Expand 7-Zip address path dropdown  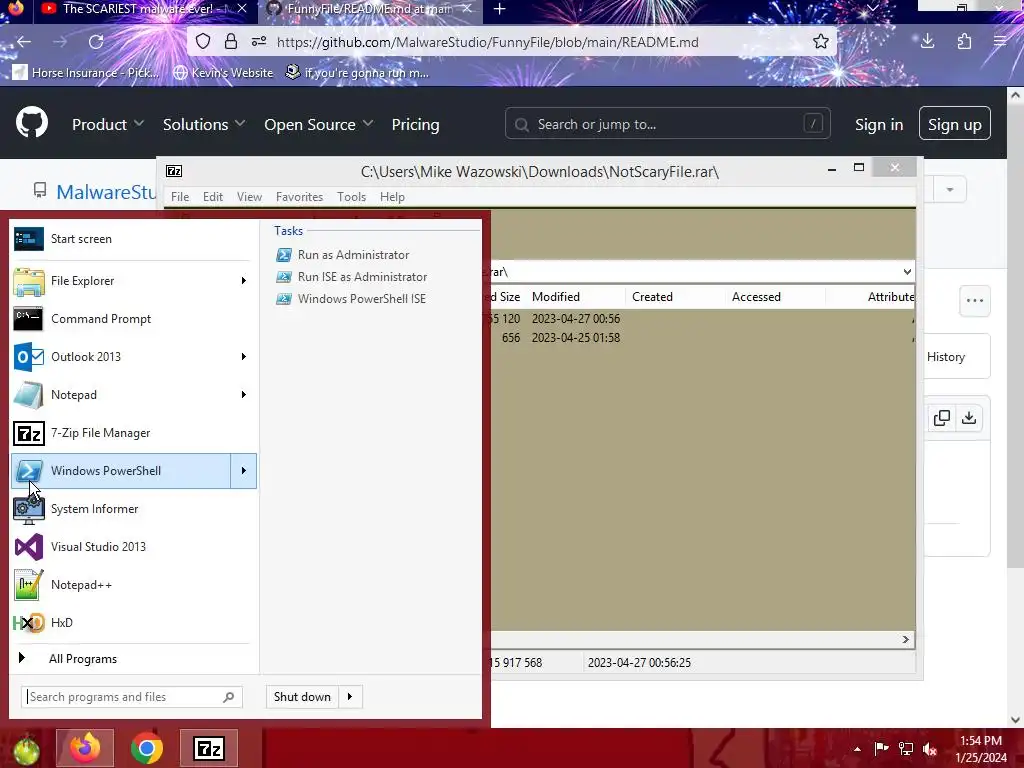tap(907, 272)
